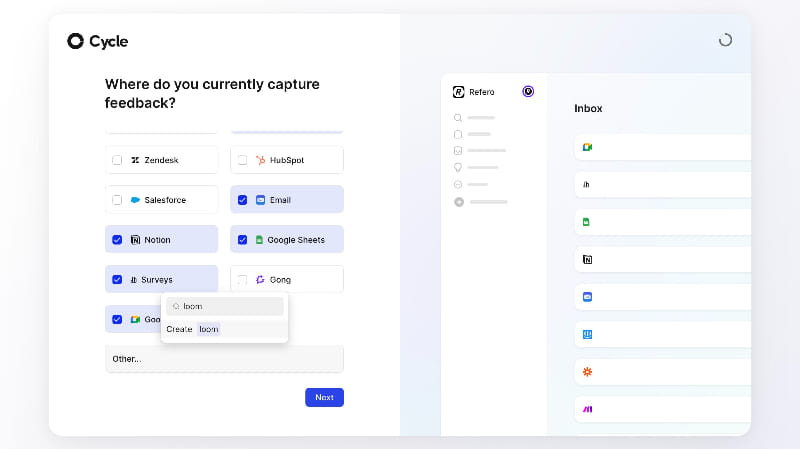The width and height of the screenshot is (800, 449).
Task: Click the sidebar checkbox icon in preview
Action: tap(458, 151)
